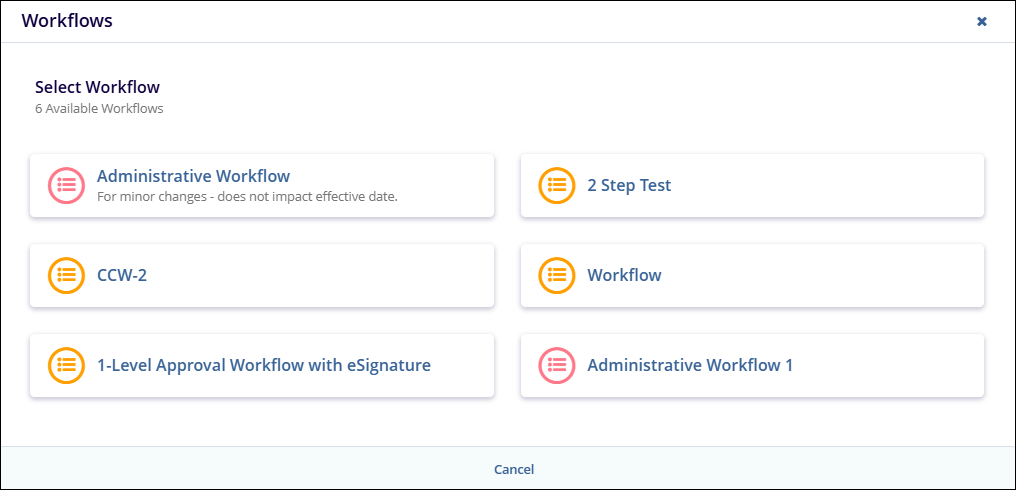
Task: Click the Select Workflow heading
Action: 97,87
